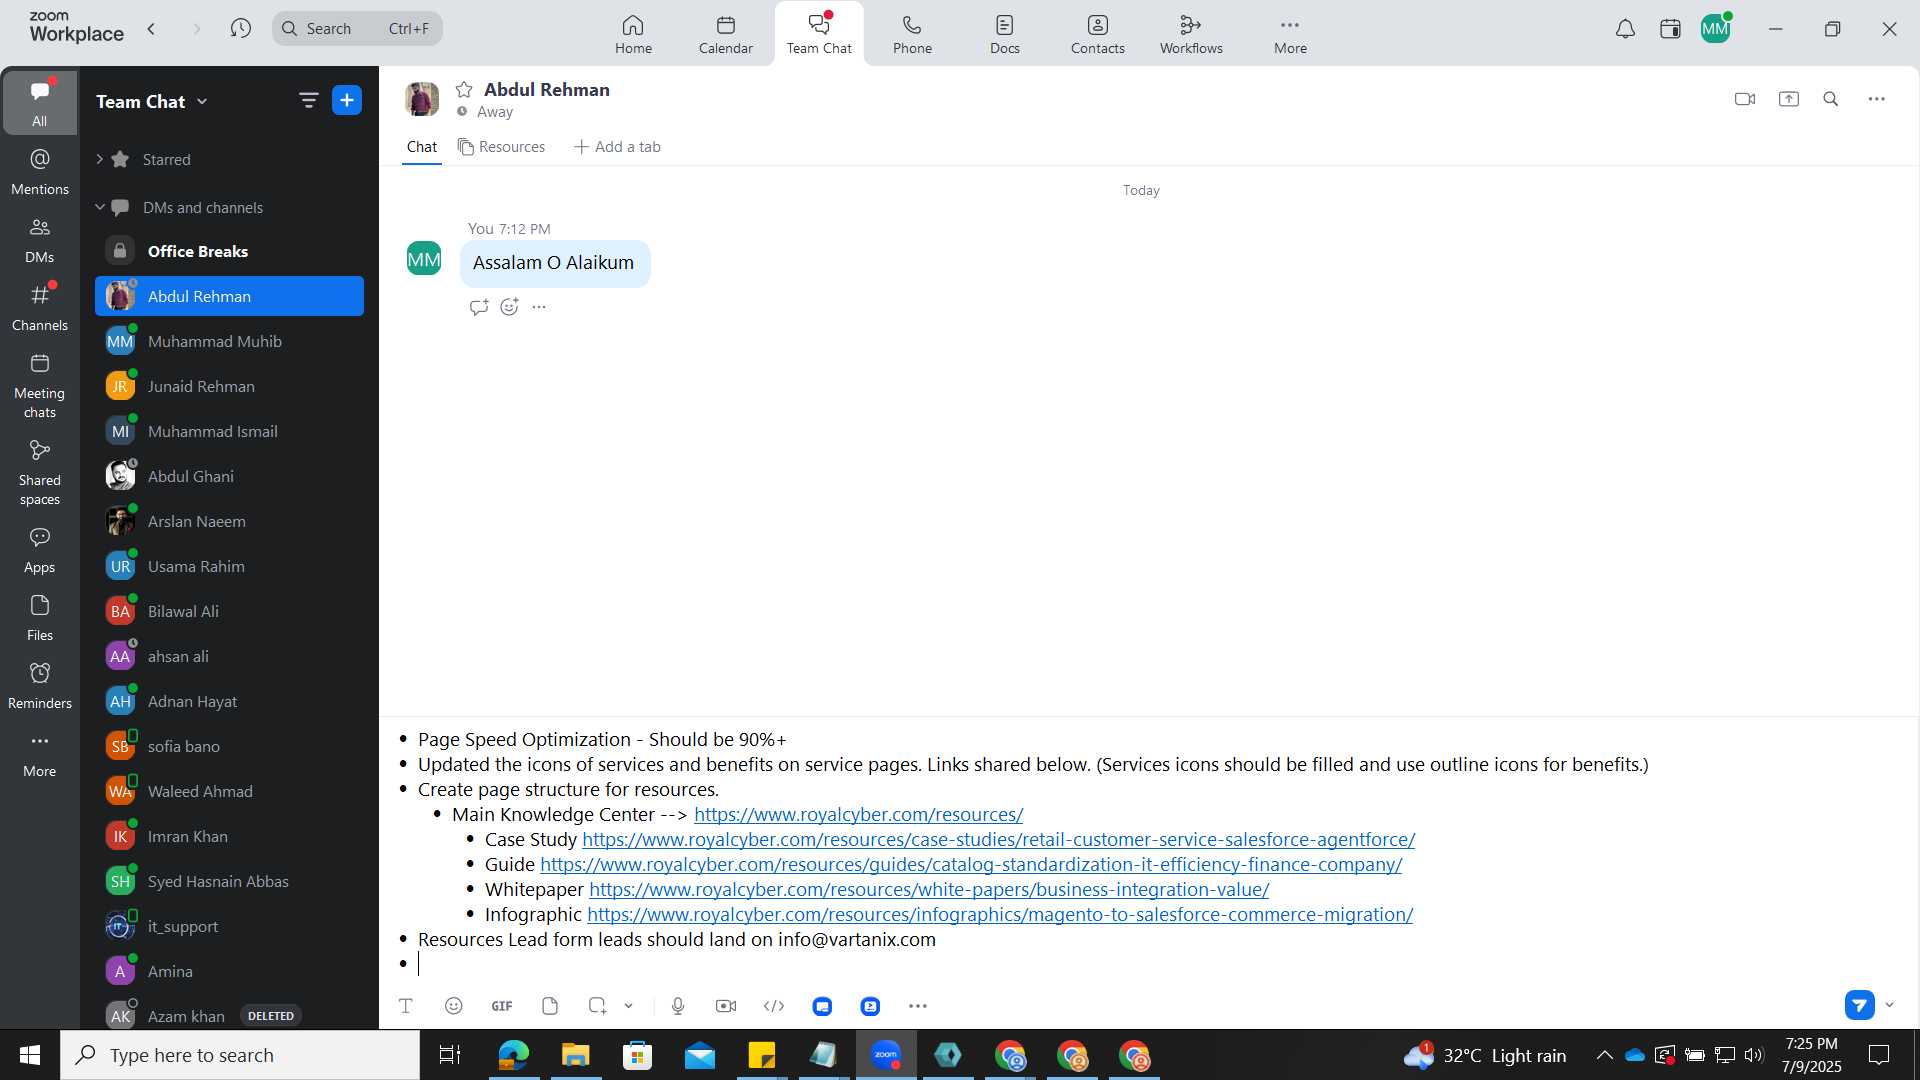
Task: Open the profile avatar MM menu
Action: [x=1715, y=29]
